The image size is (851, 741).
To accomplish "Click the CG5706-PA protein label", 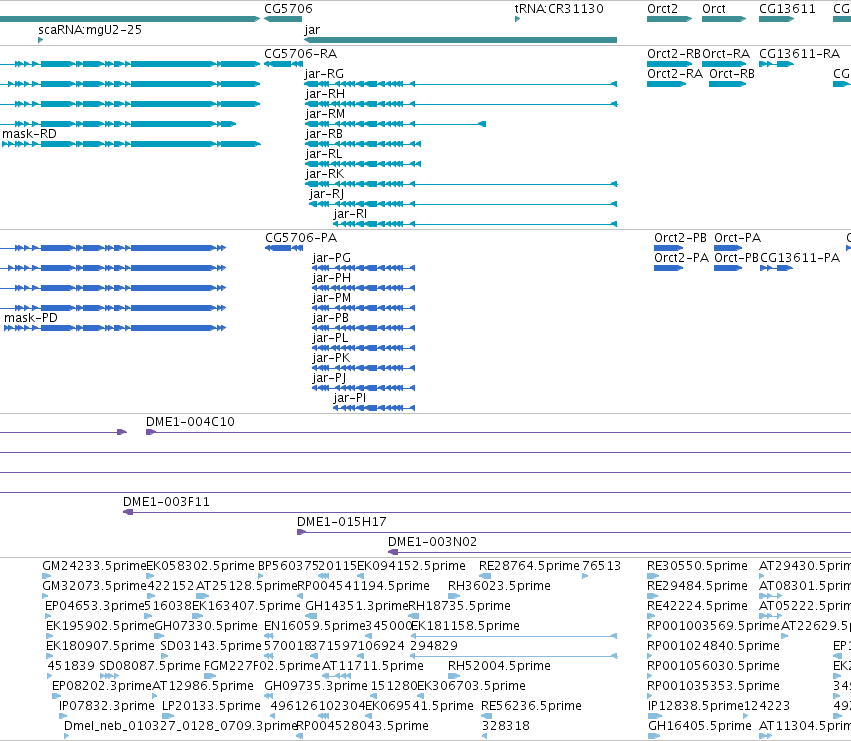I will point(301,238).
